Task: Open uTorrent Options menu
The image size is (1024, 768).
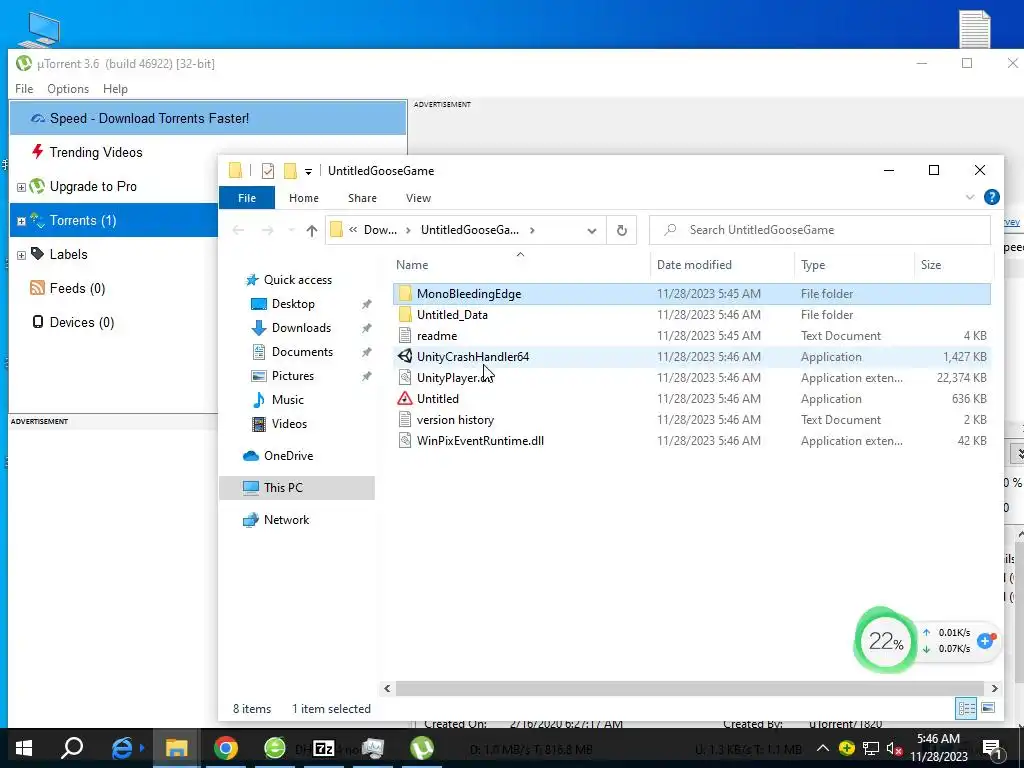Action: click(68, 89)
